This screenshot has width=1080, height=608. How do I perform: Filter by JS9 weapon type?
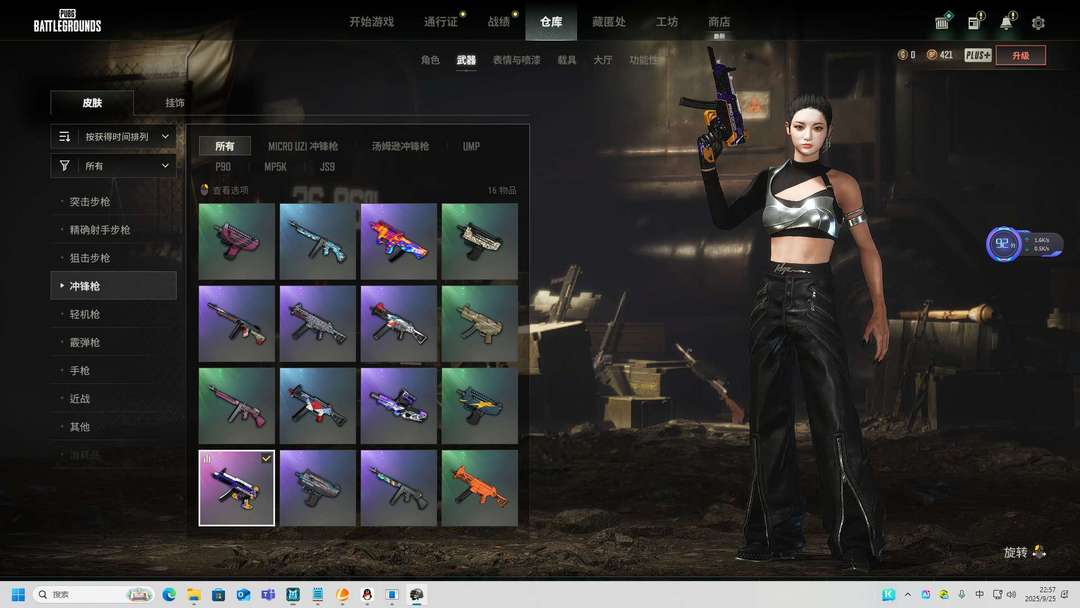pyautogui.click(x=327, y=167)
